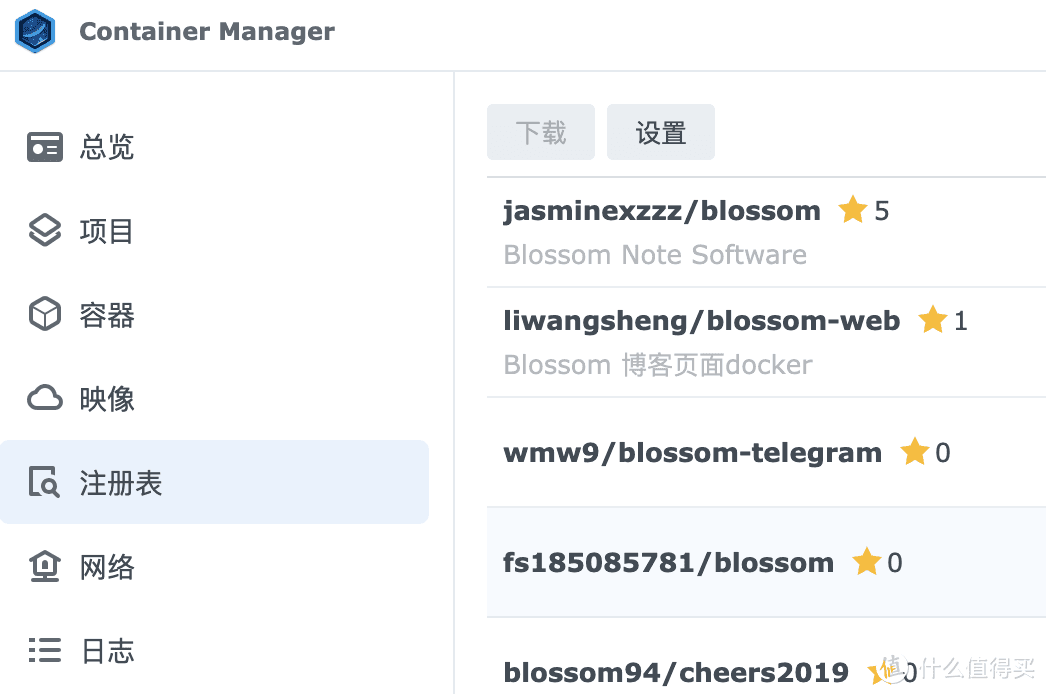The image size is (1046, 694).
Task: Click the star beside wmw9/blossom-telegram
Action: coord(914,452)
